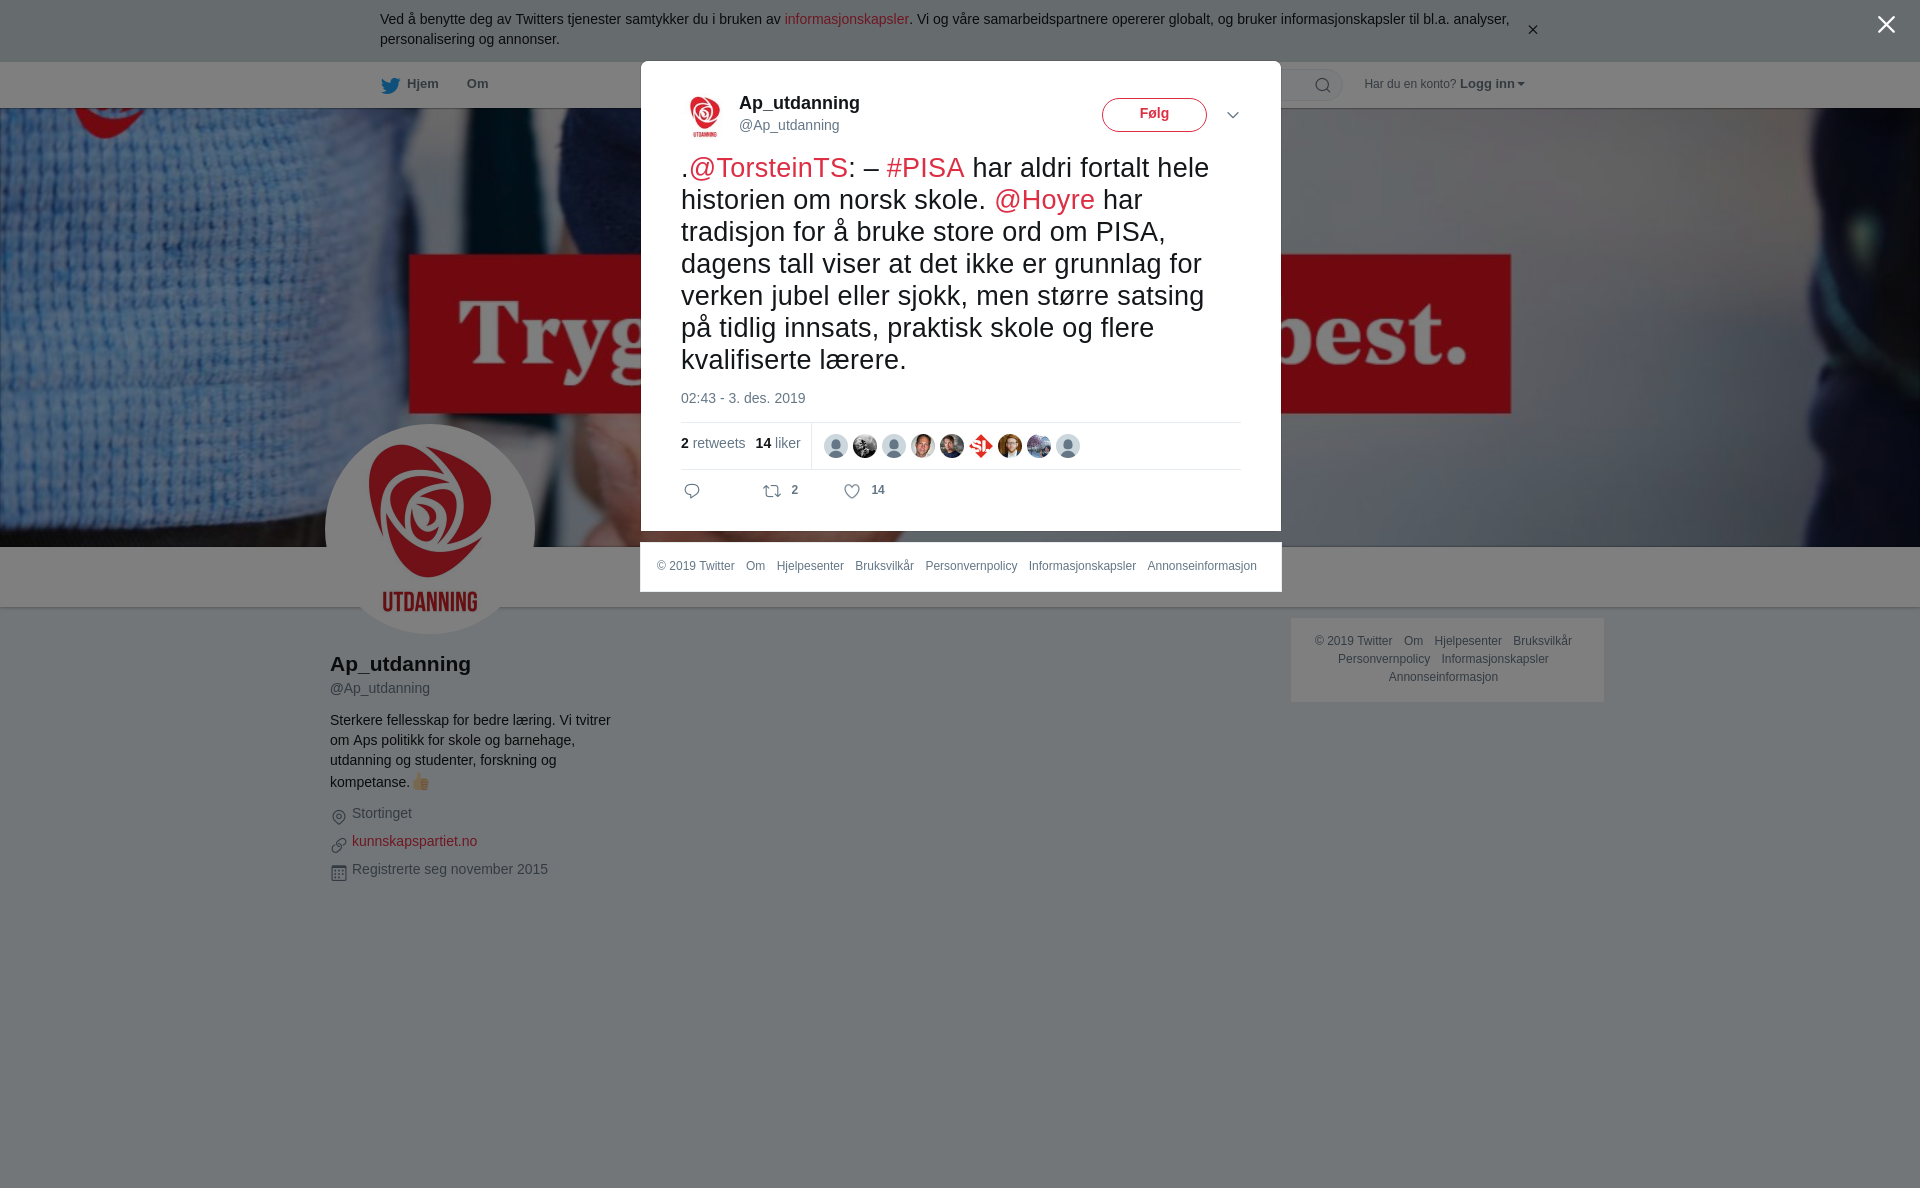This screenshot has height=1188, width=1920.
Task: Expand tweet options chevron menu
Action: 1233,116
